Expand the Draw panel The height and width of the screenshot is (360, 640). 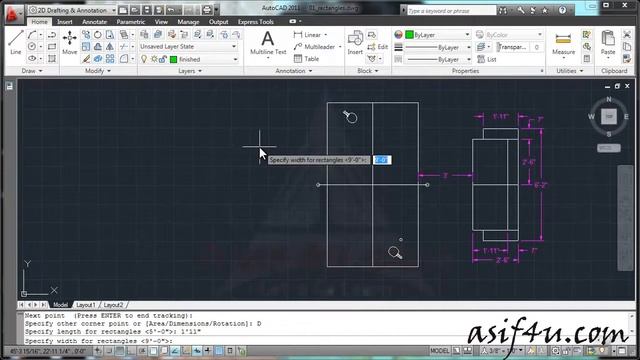32,71
